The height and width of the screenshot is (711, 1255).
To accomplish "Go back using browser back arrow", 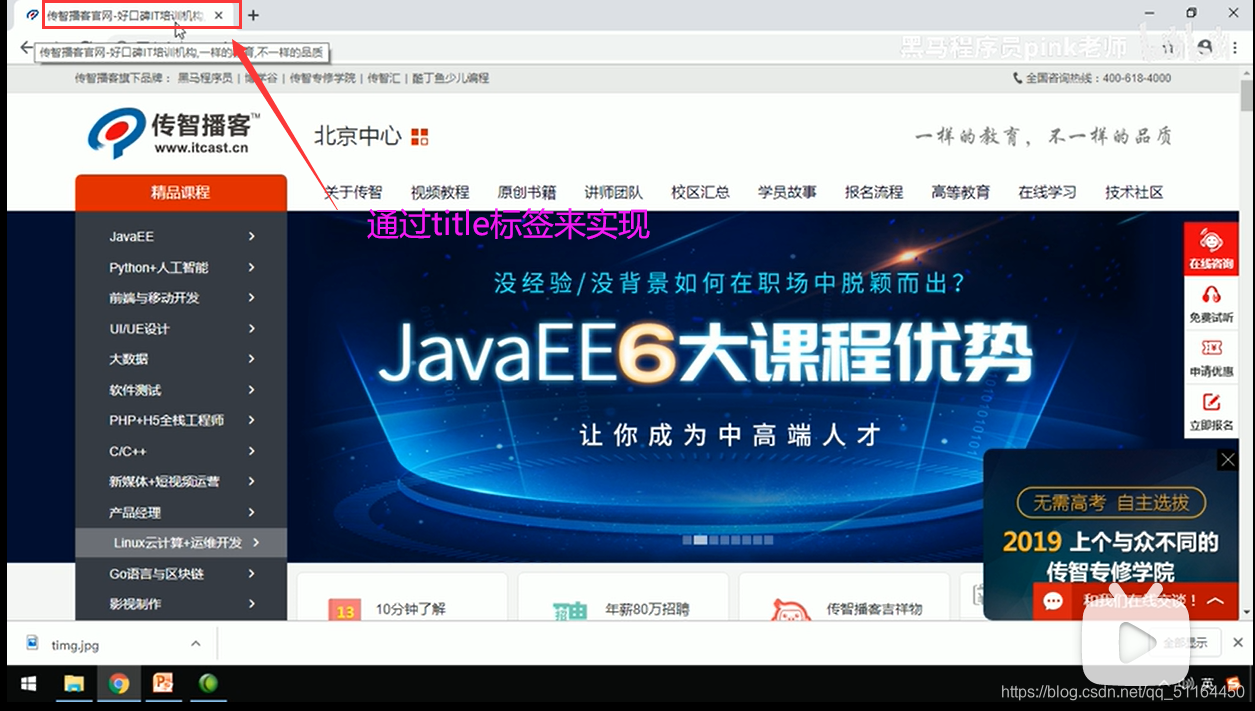I will (26, 47).
